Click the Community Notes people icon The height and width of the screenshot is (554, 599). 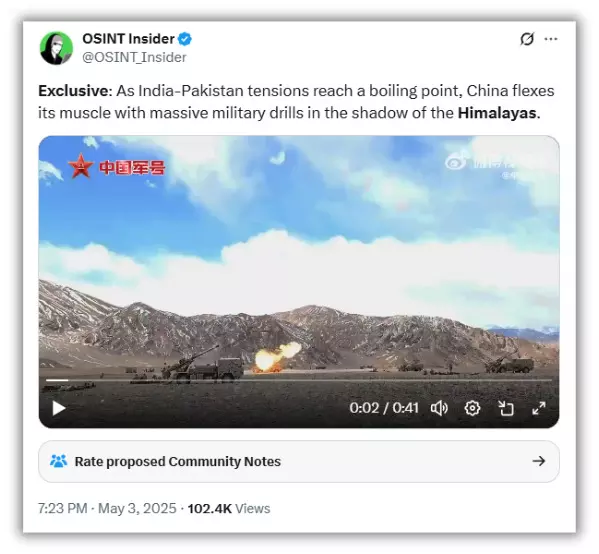pyautogui.click(x=58, y=461)
